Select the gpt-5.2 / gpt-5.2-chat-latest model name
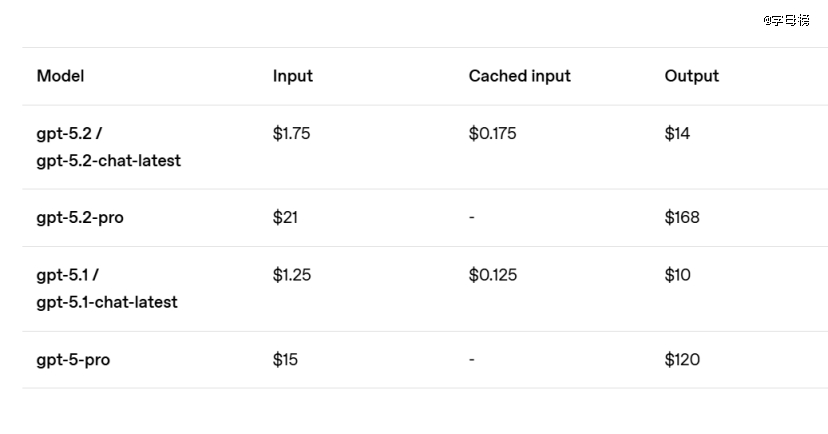This screenshot has width=828, height=434. tap(108, 147)
